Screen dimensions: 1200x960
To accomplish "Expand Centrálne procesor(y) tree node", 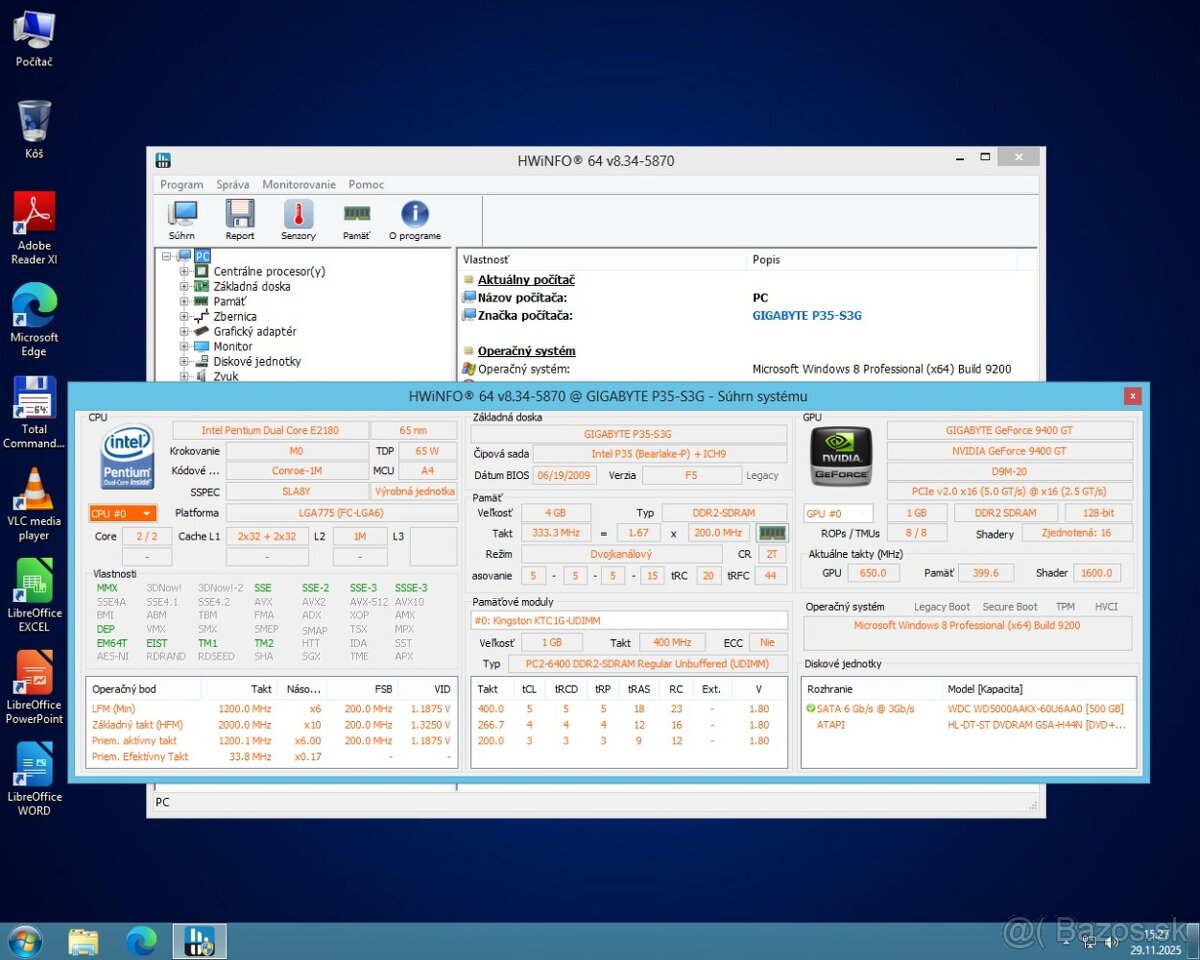I will [184, 271].
